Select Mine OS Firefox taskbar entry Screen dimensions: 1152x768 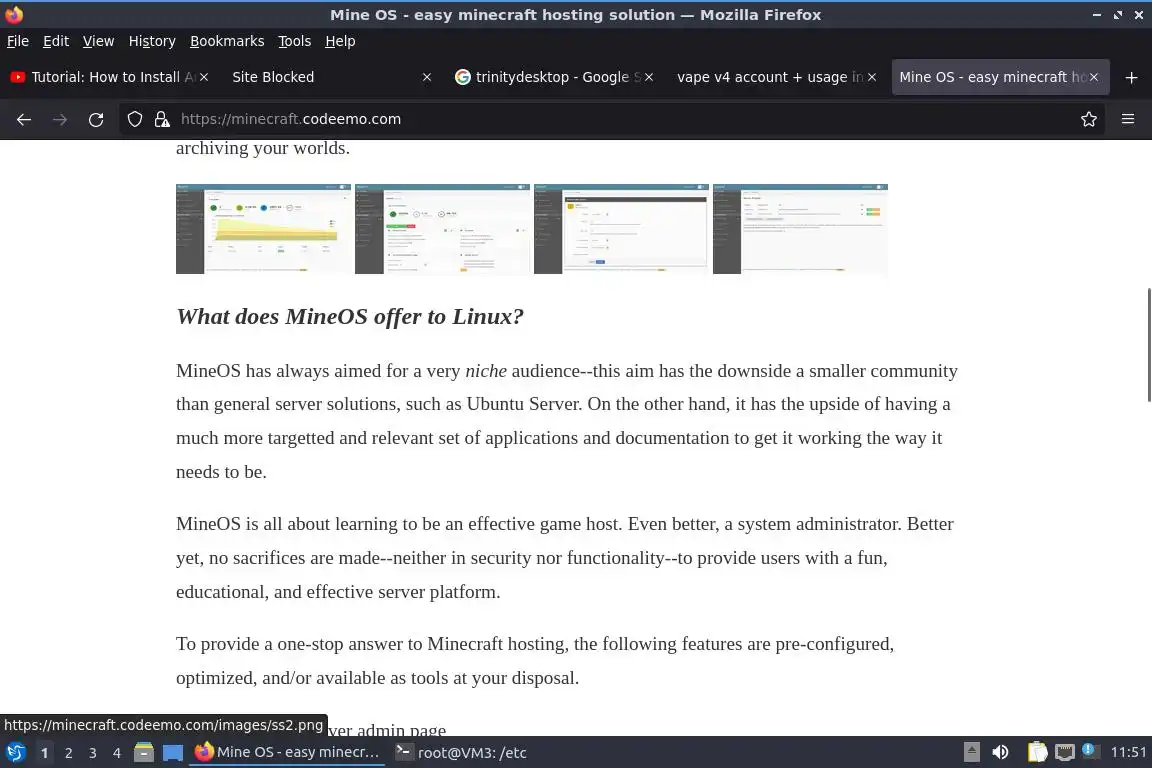click(x=288, y=753)
